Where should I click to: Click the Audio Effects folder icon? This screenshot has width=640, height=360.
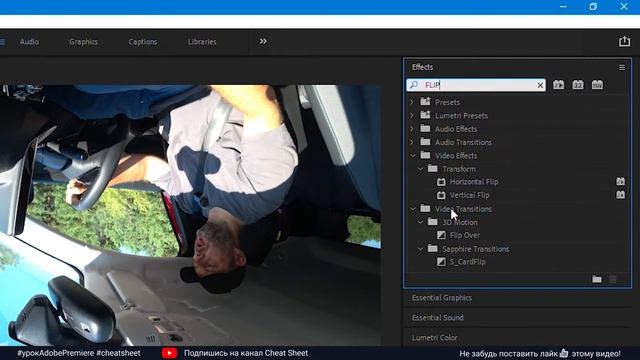425,129
